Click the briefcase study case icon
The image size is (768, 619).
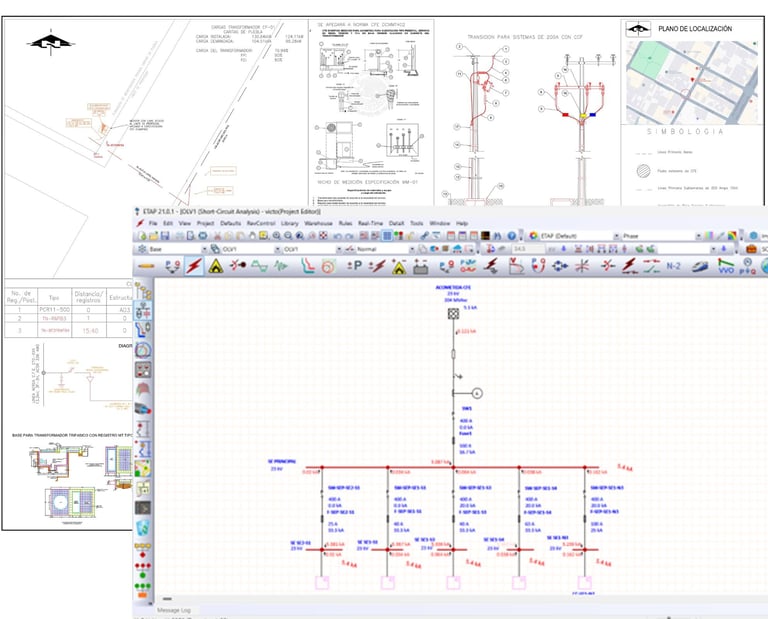point(751,249)
